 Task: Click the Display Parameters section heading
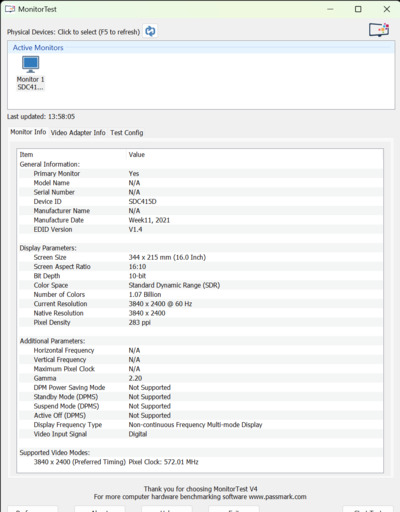48,248
